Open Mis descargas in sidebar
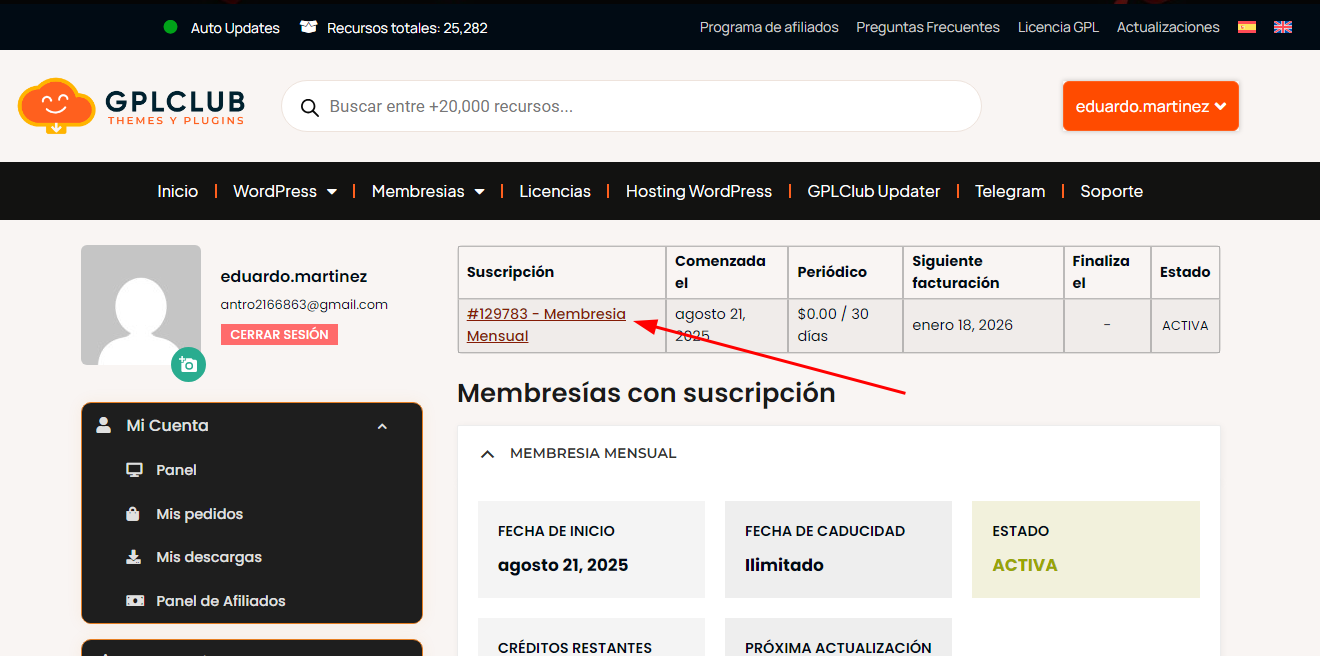 [209, 557]
